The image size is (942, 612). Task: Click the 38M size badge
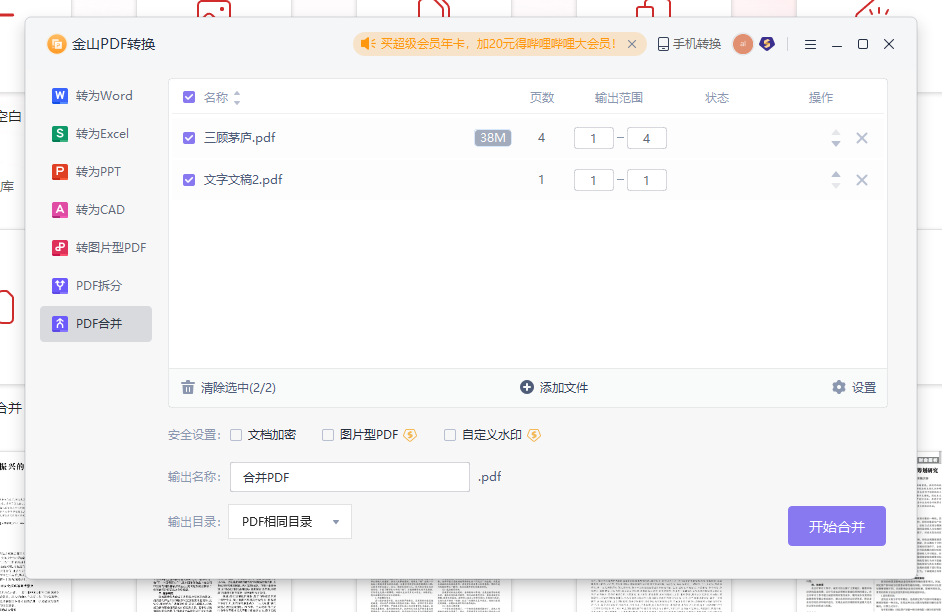click(x=493, y=138)
